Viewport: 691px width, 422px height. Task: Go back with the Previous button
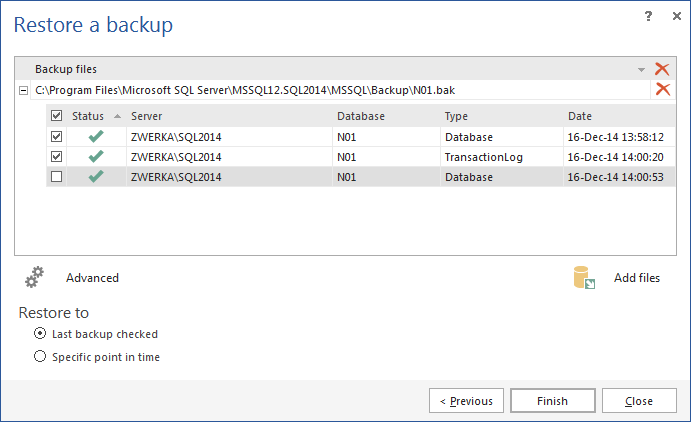[467, 401]
